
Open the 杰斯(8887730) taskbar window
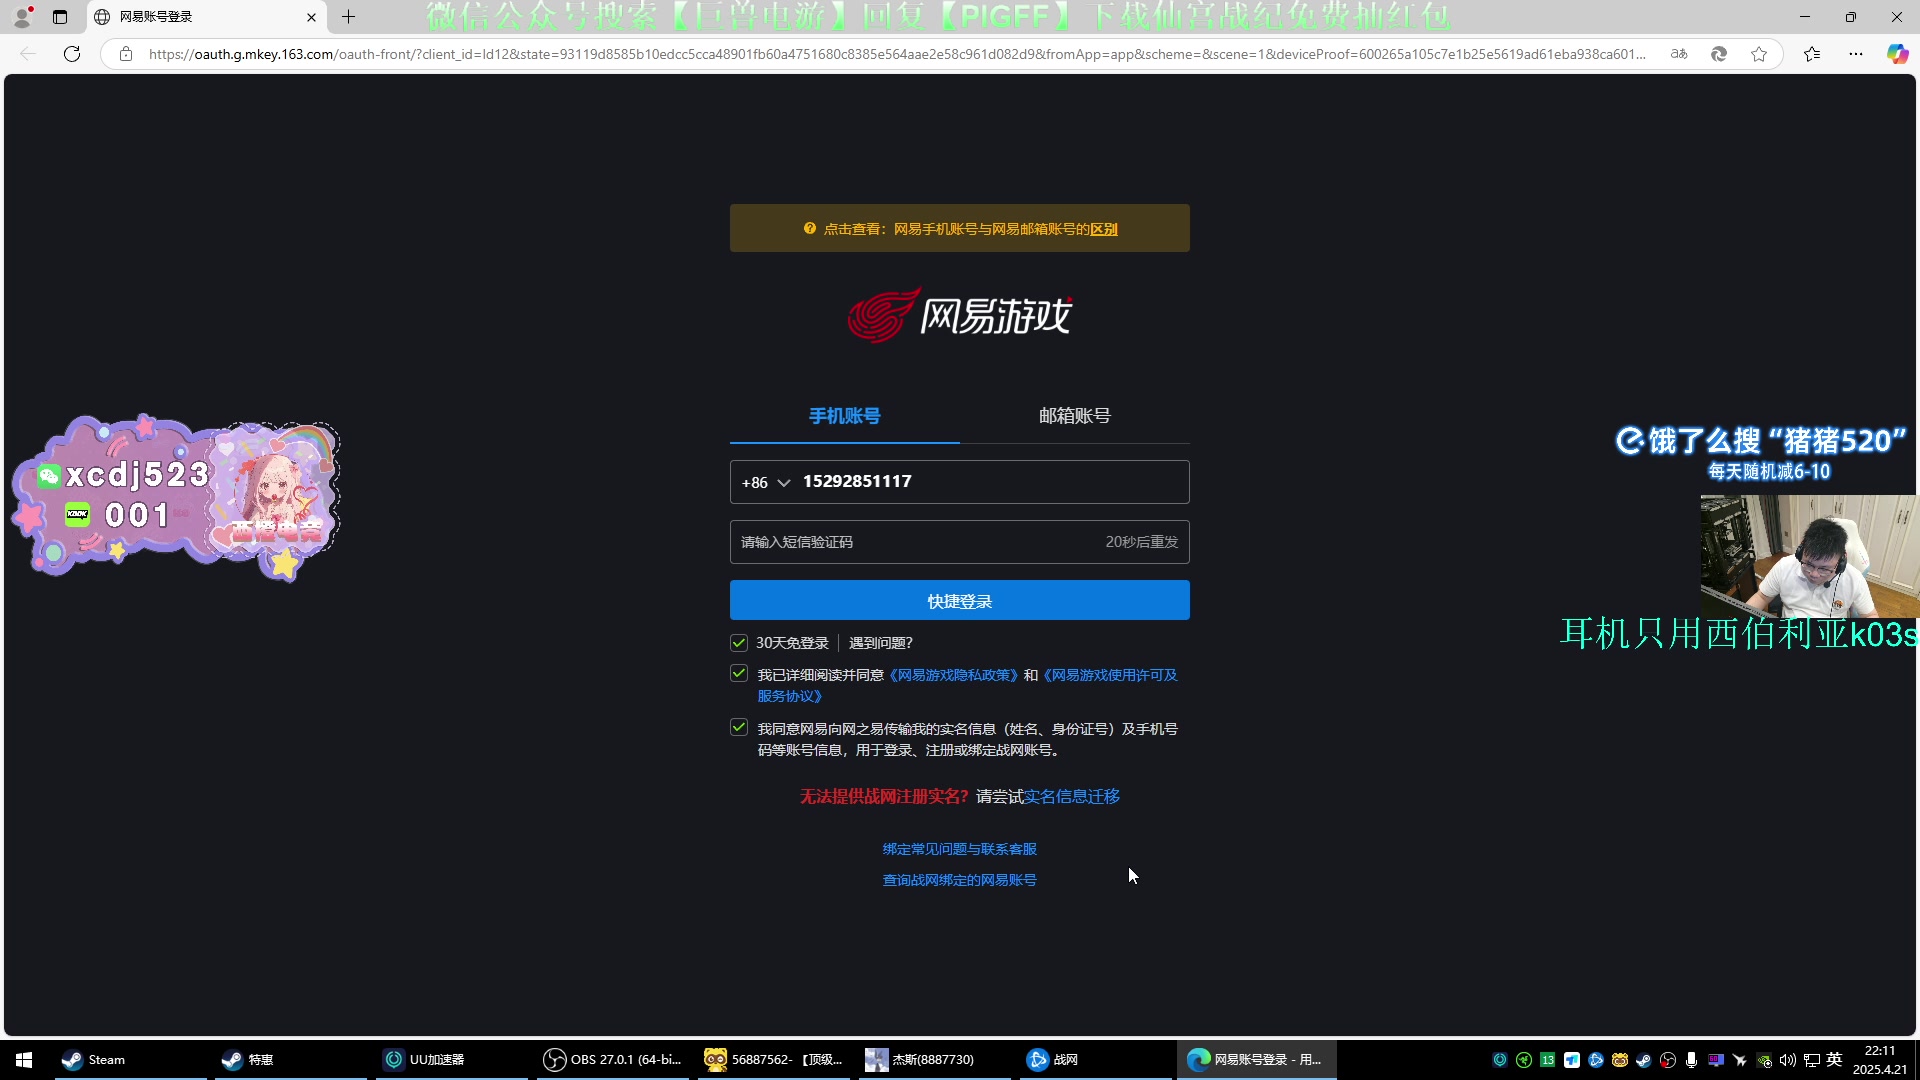coord(935,1060)
